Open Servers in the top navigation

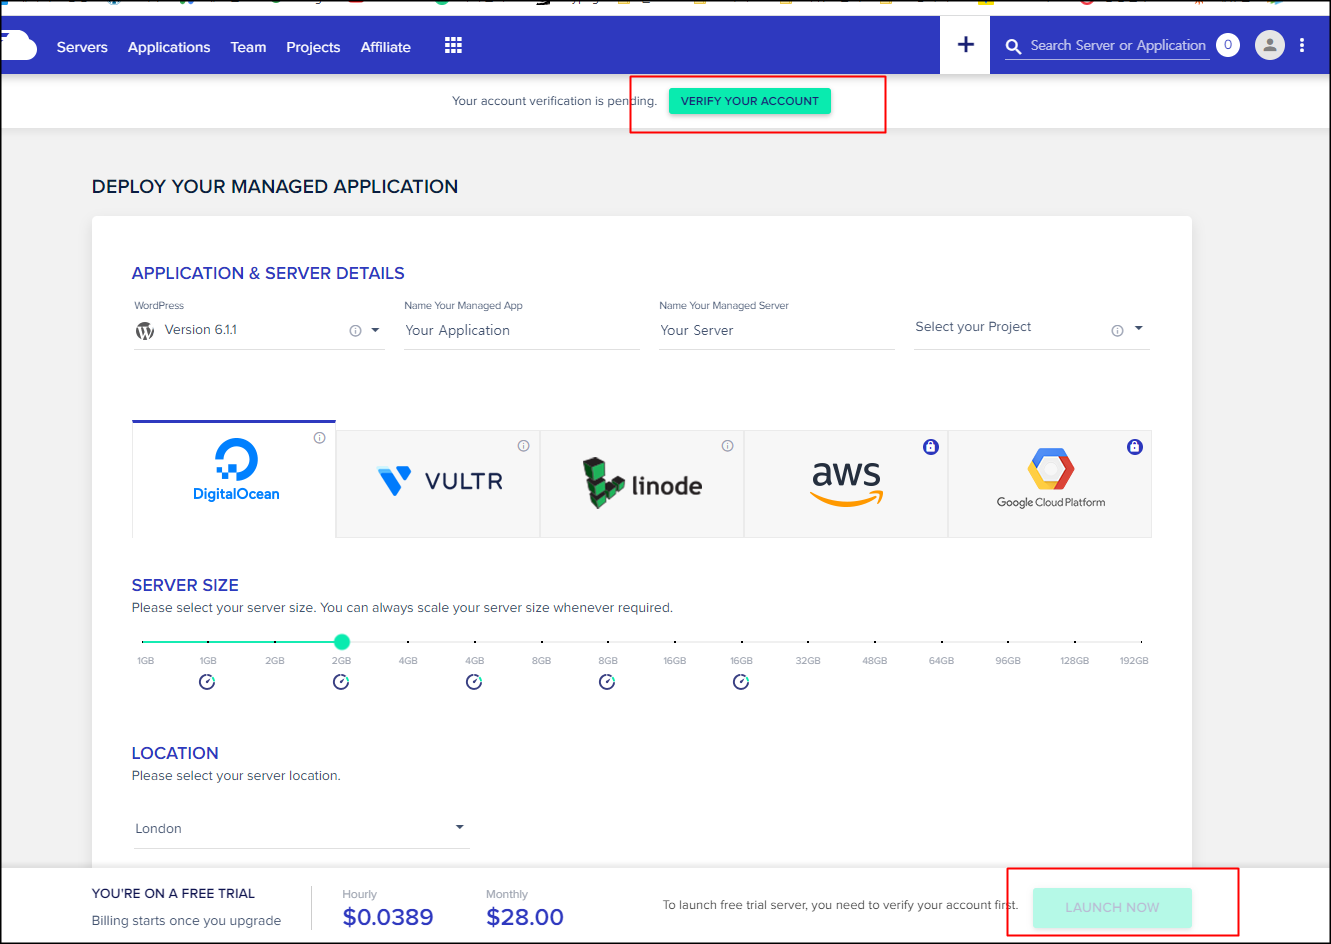point(82,47)
